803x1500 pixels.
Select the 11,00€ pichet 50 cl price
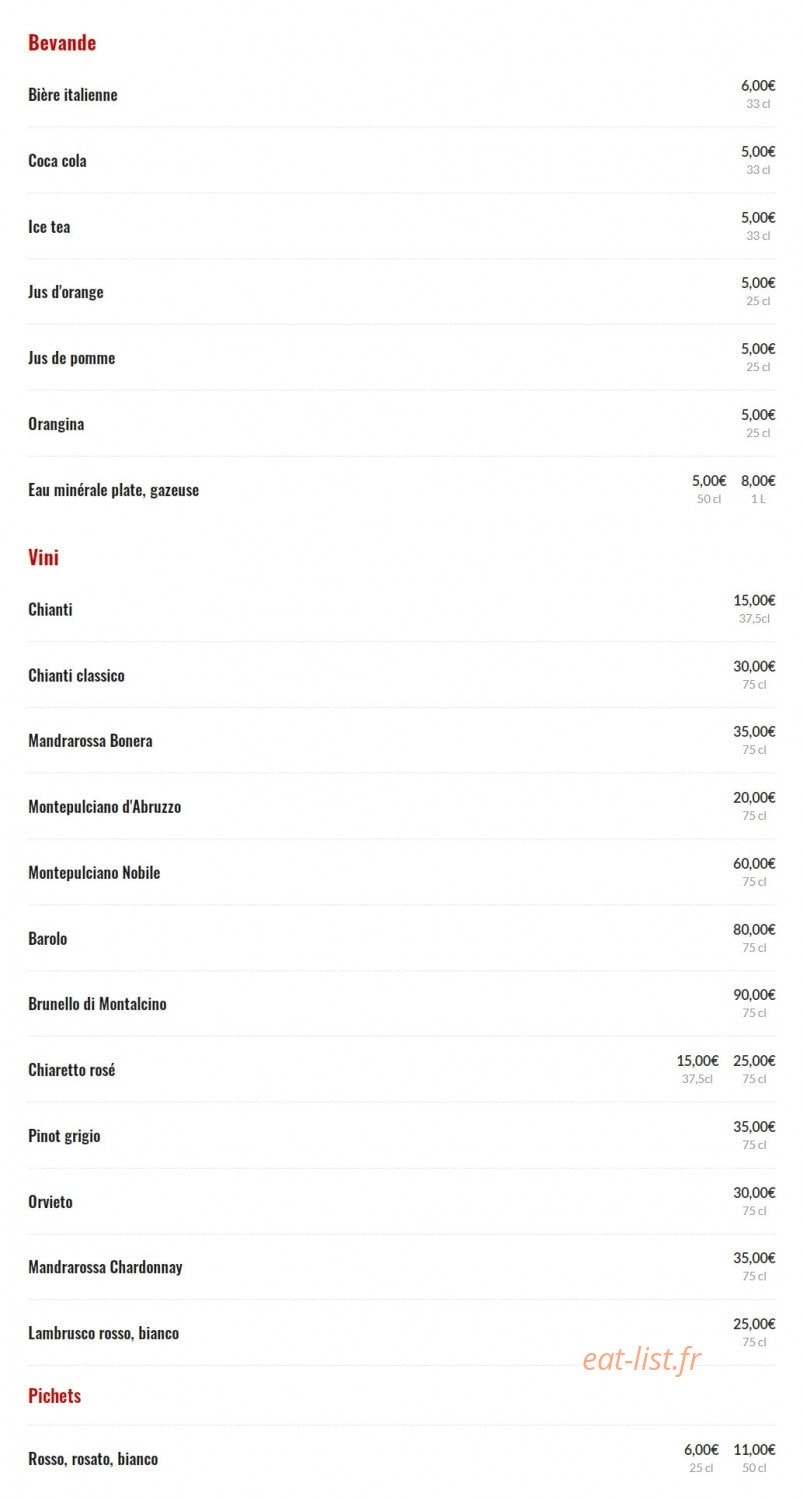point(754,1450)
